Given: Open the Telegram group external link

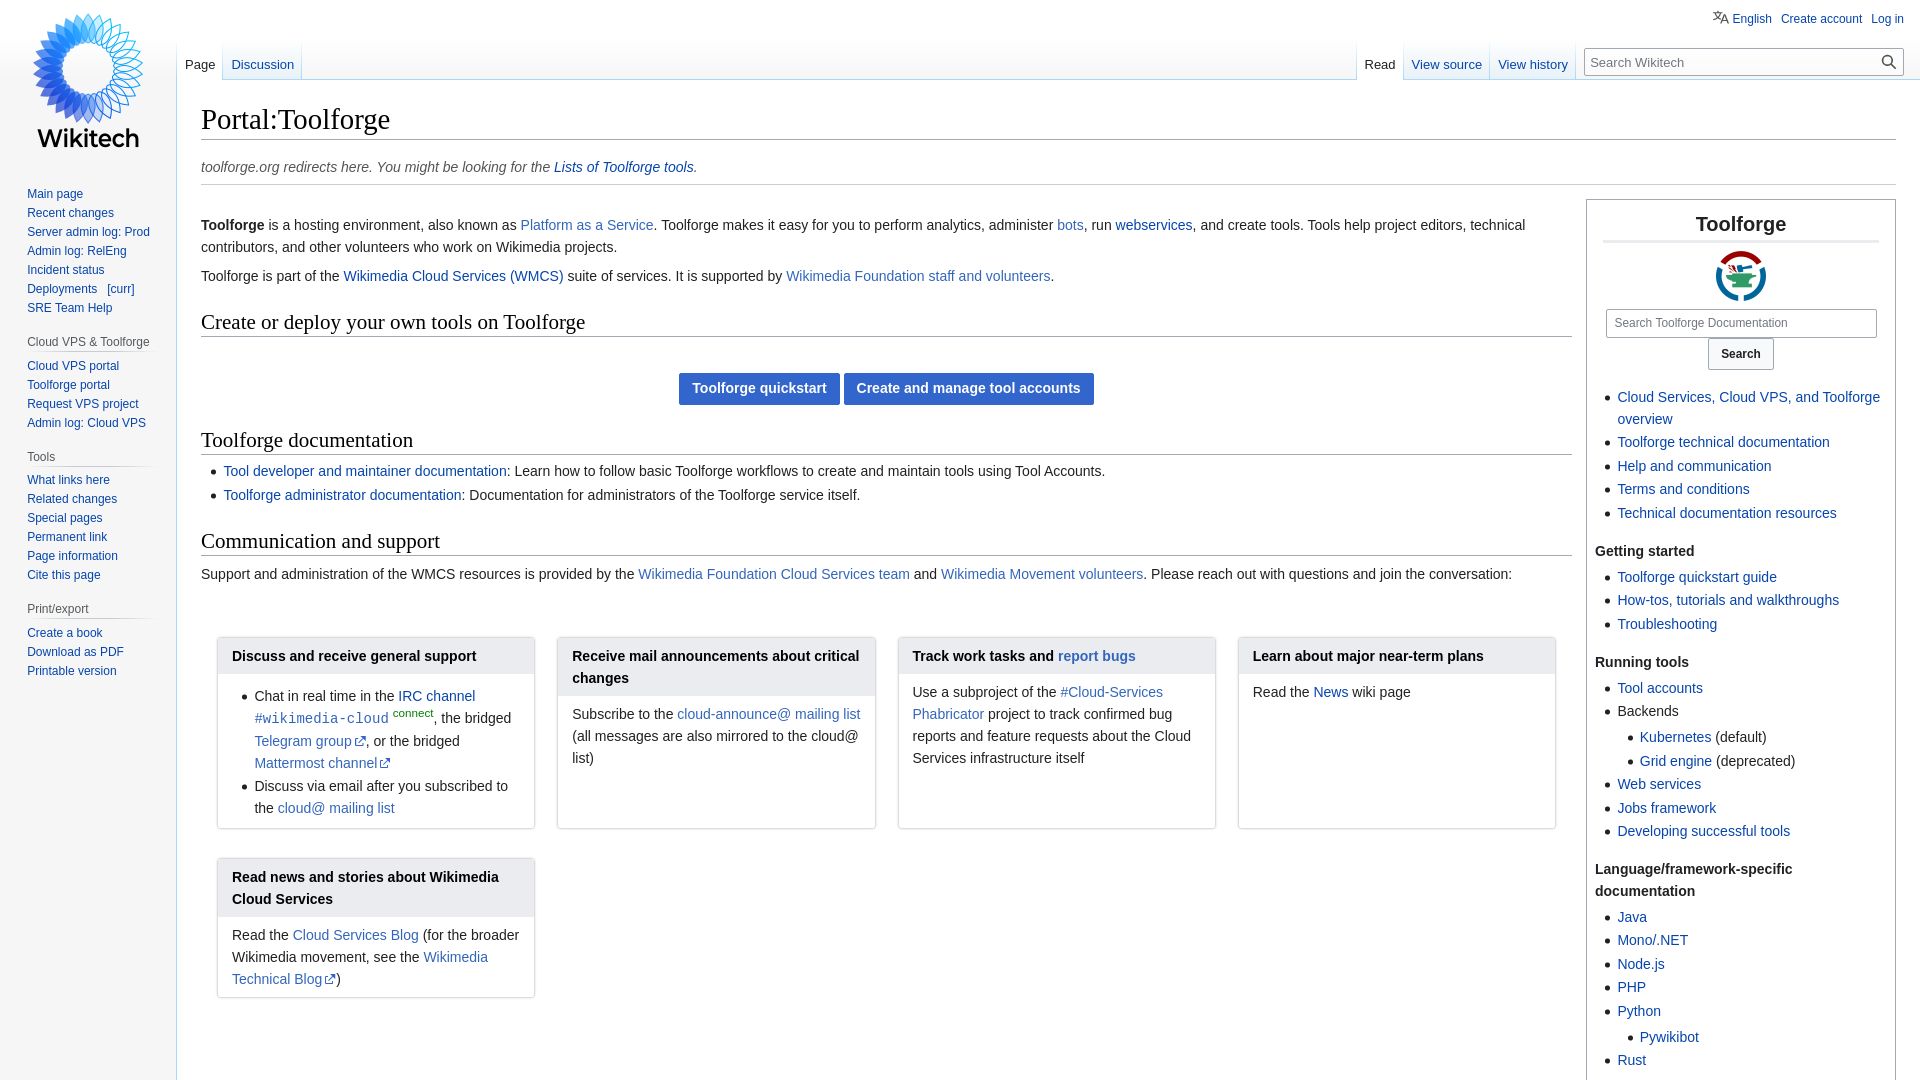Looking at the screenshot, I should point(309,741).
